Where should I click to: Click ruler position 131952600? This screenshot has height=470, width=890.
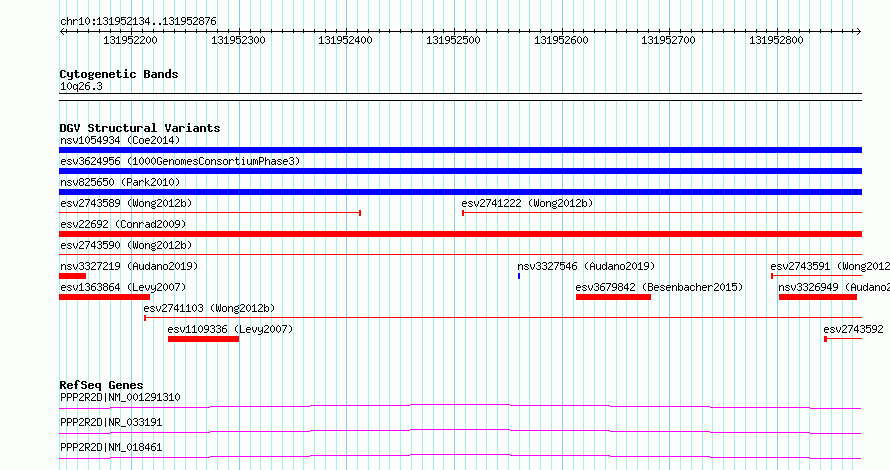(x=561, y=40)
